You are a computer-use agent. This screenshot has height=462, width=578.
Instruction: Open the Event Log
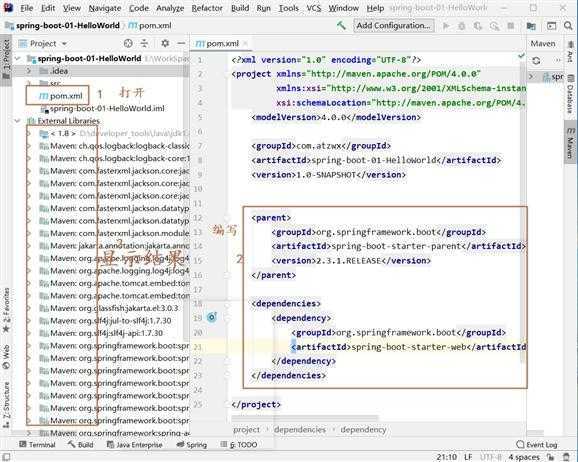537,445
